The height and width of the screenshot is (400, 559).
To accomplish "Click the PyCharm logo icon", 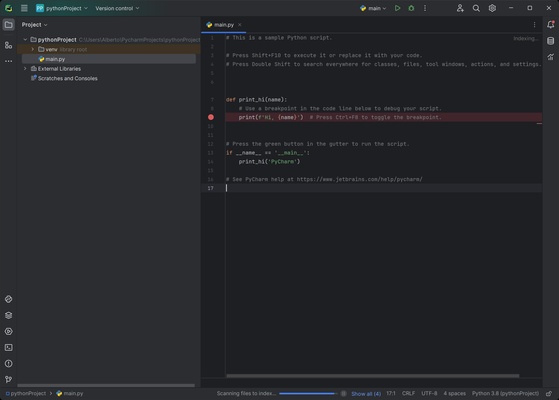I will click(9, 8).
